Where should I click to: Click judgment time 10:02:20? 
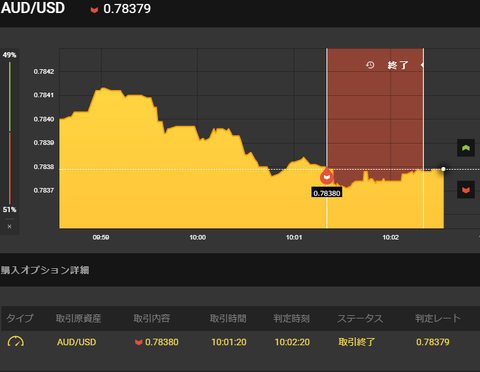pos(292,342)
